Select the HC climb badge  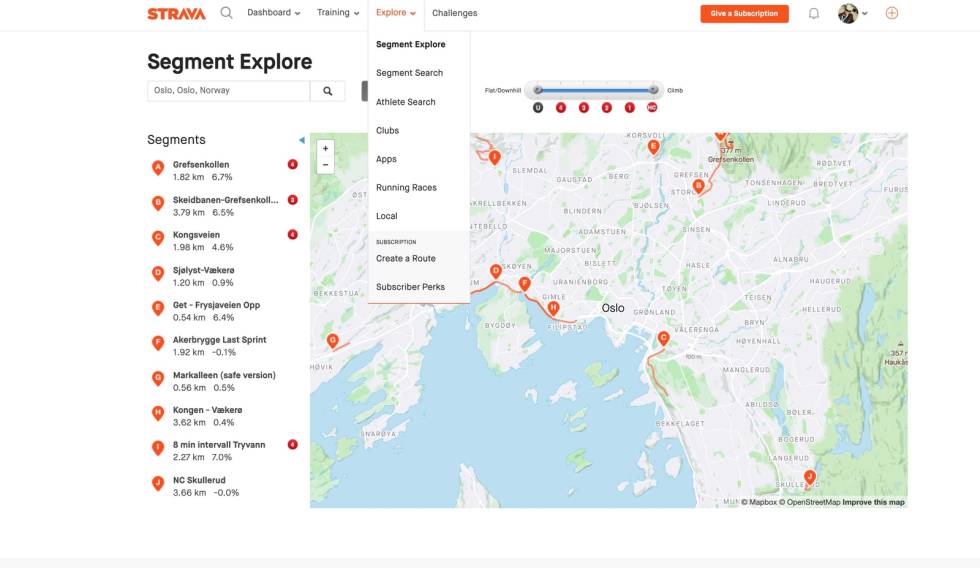click(x=652, y=107)
